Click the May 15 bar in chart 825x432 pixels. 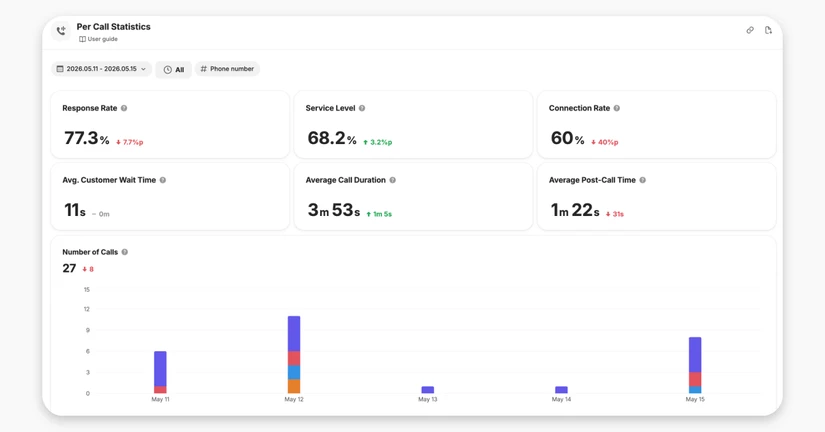pos(695,365)
